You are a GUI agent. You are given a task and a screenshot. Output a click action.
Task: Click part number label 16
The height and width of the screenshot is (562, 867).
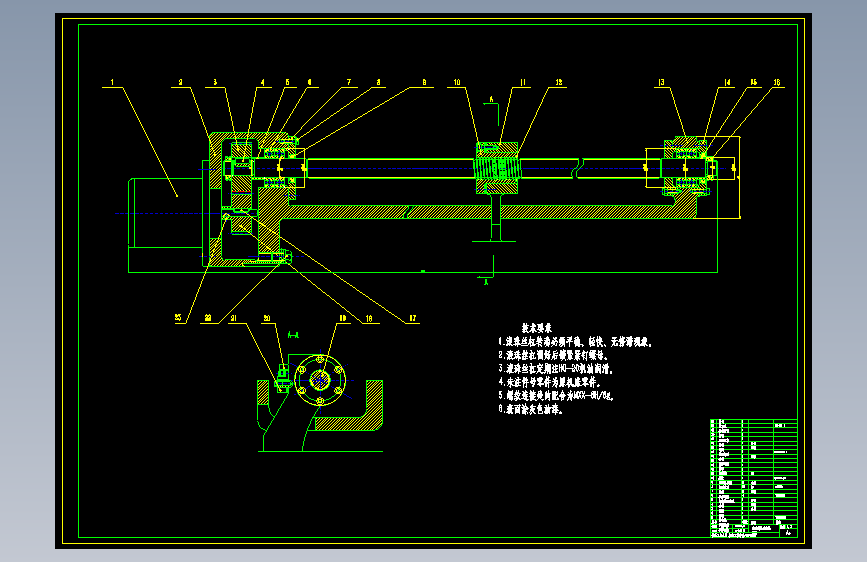[x=776, y=82]
